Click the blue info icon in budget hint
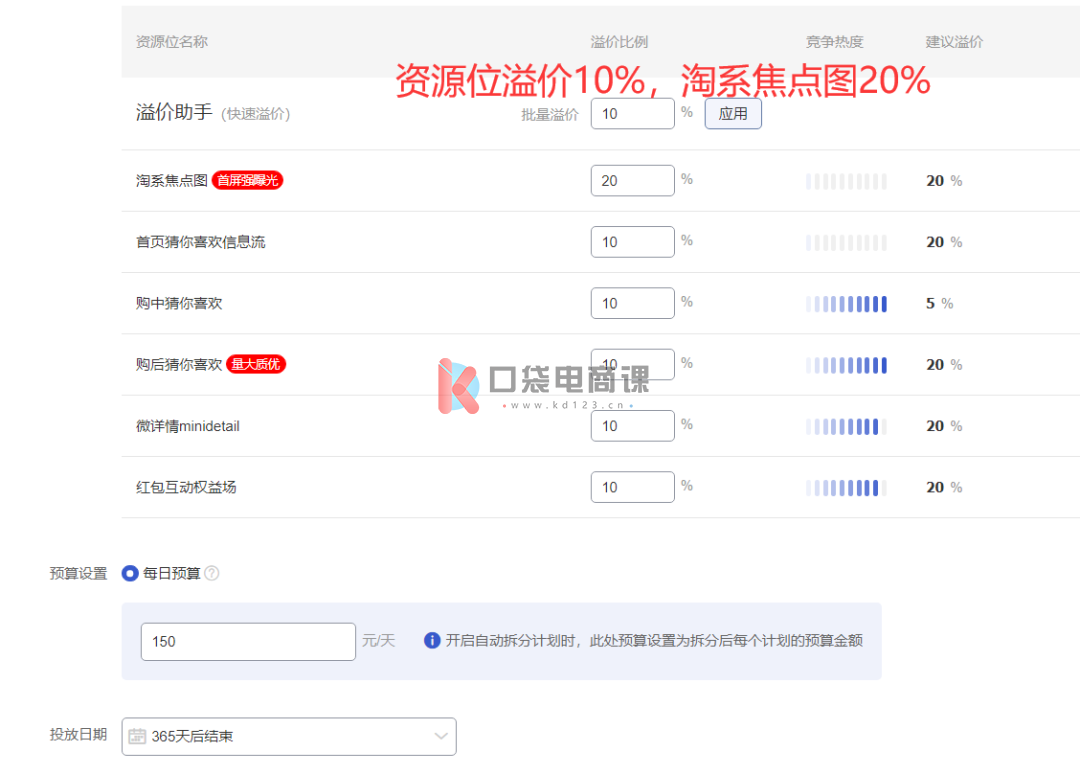This screenshot has width=1080, height=774. pyautogui.click(x=432, y=641)
